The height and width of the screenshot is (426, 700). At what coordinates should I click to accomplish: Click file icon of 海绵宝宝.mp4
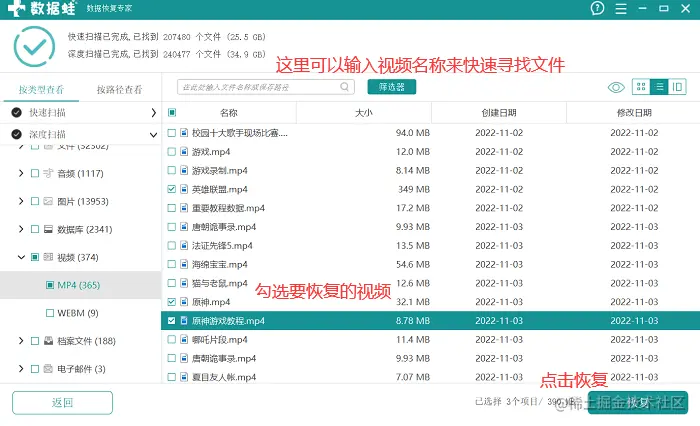pyautogui.click(x=184, y=264)
